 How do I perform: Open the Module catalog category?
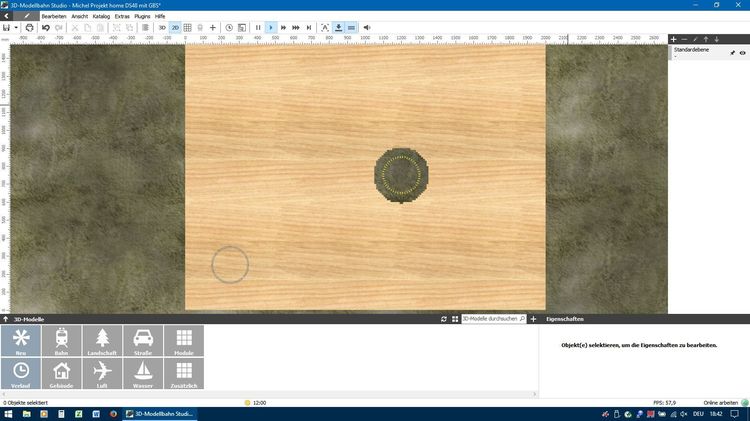pyautogui.click(x=184, y=341)
